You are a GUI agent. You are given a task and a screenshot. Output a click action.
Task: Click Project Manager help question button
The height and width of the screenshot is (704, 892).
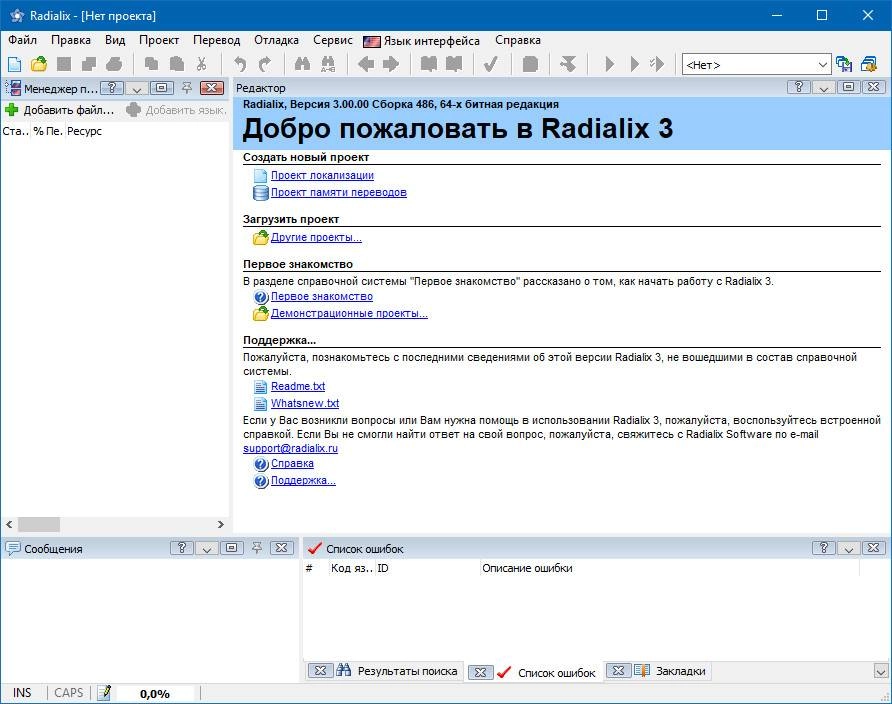(x=112, y=88)
